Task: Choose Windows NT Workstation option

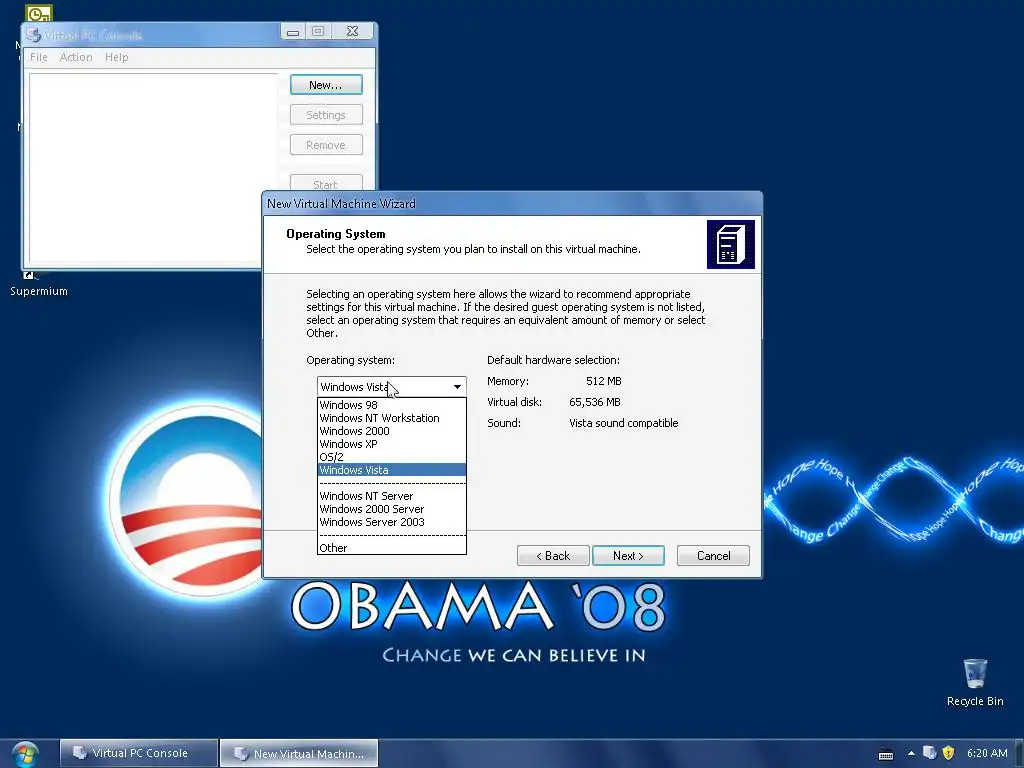Action: pyautogui.click(x=392, y=418)
